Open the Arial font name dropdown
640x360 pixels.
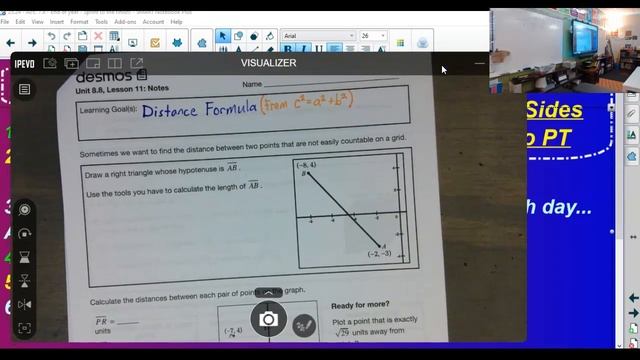pos(318,36)
